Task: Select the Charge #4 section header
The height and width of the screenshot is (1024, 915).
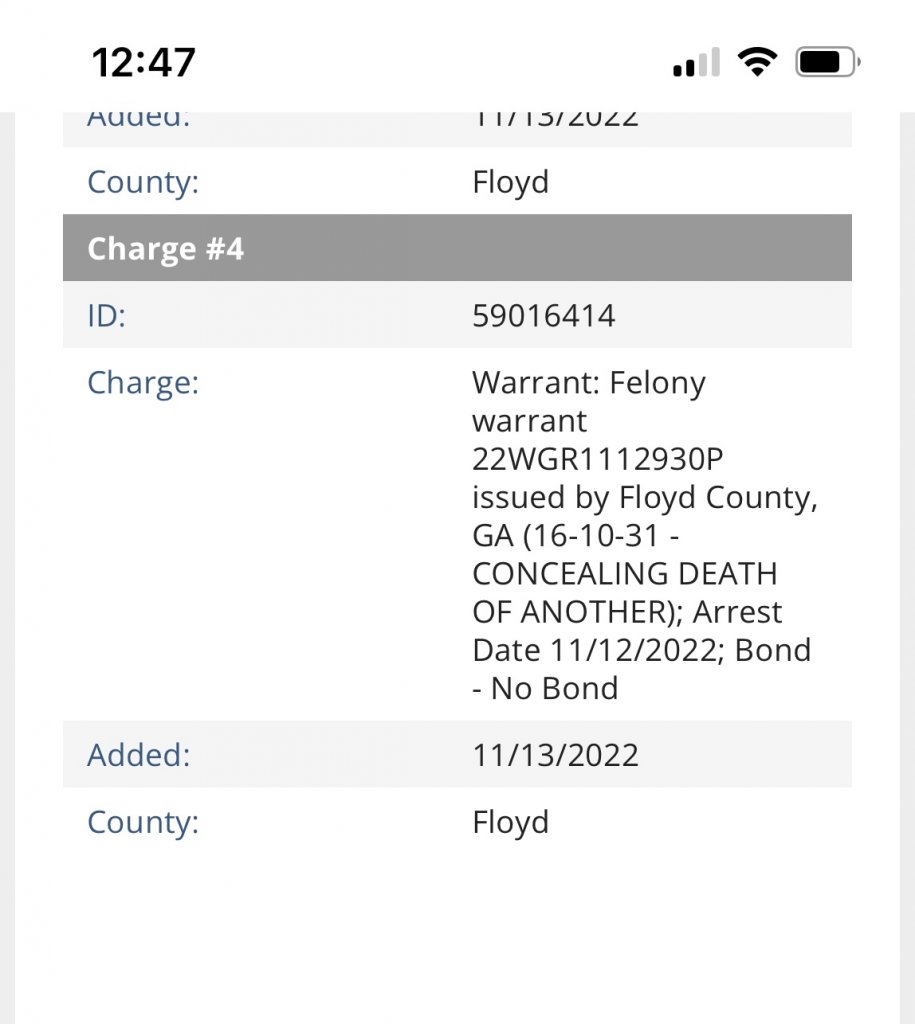Action: click(165, 249)
